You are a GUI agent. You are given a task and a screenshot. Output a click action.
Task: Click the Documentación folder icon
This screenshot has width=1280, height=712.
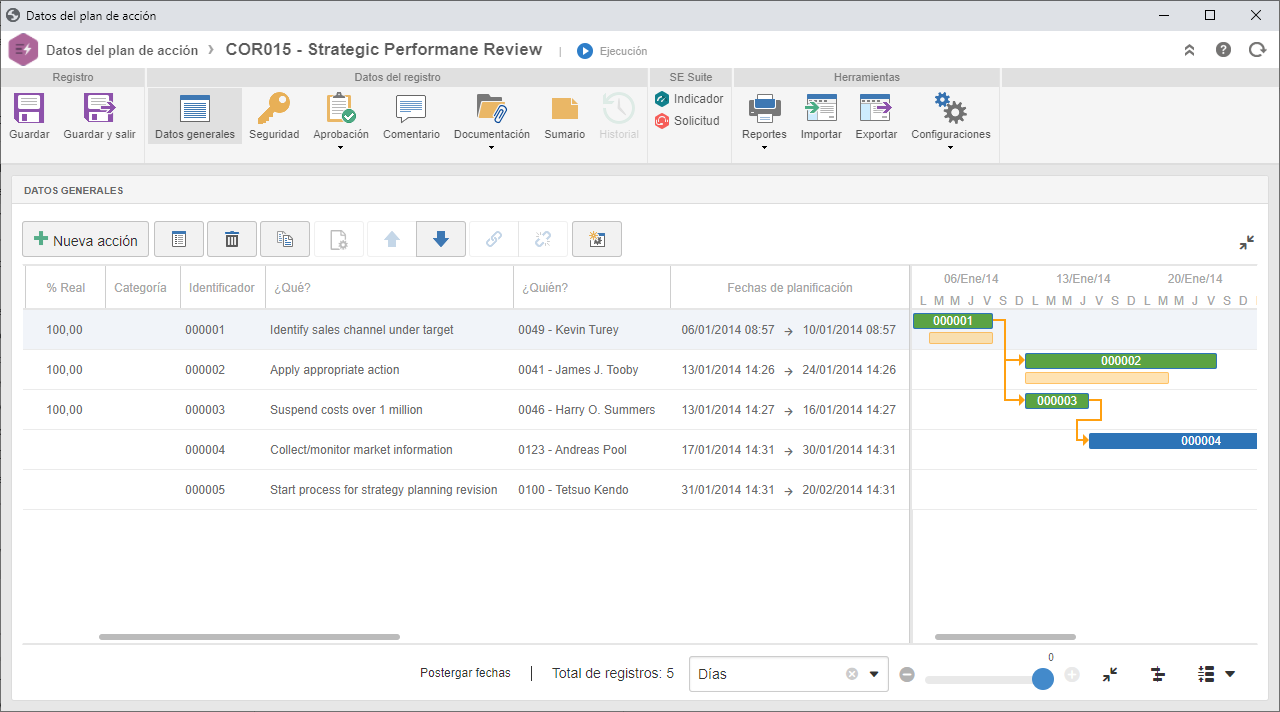[492, 108]
